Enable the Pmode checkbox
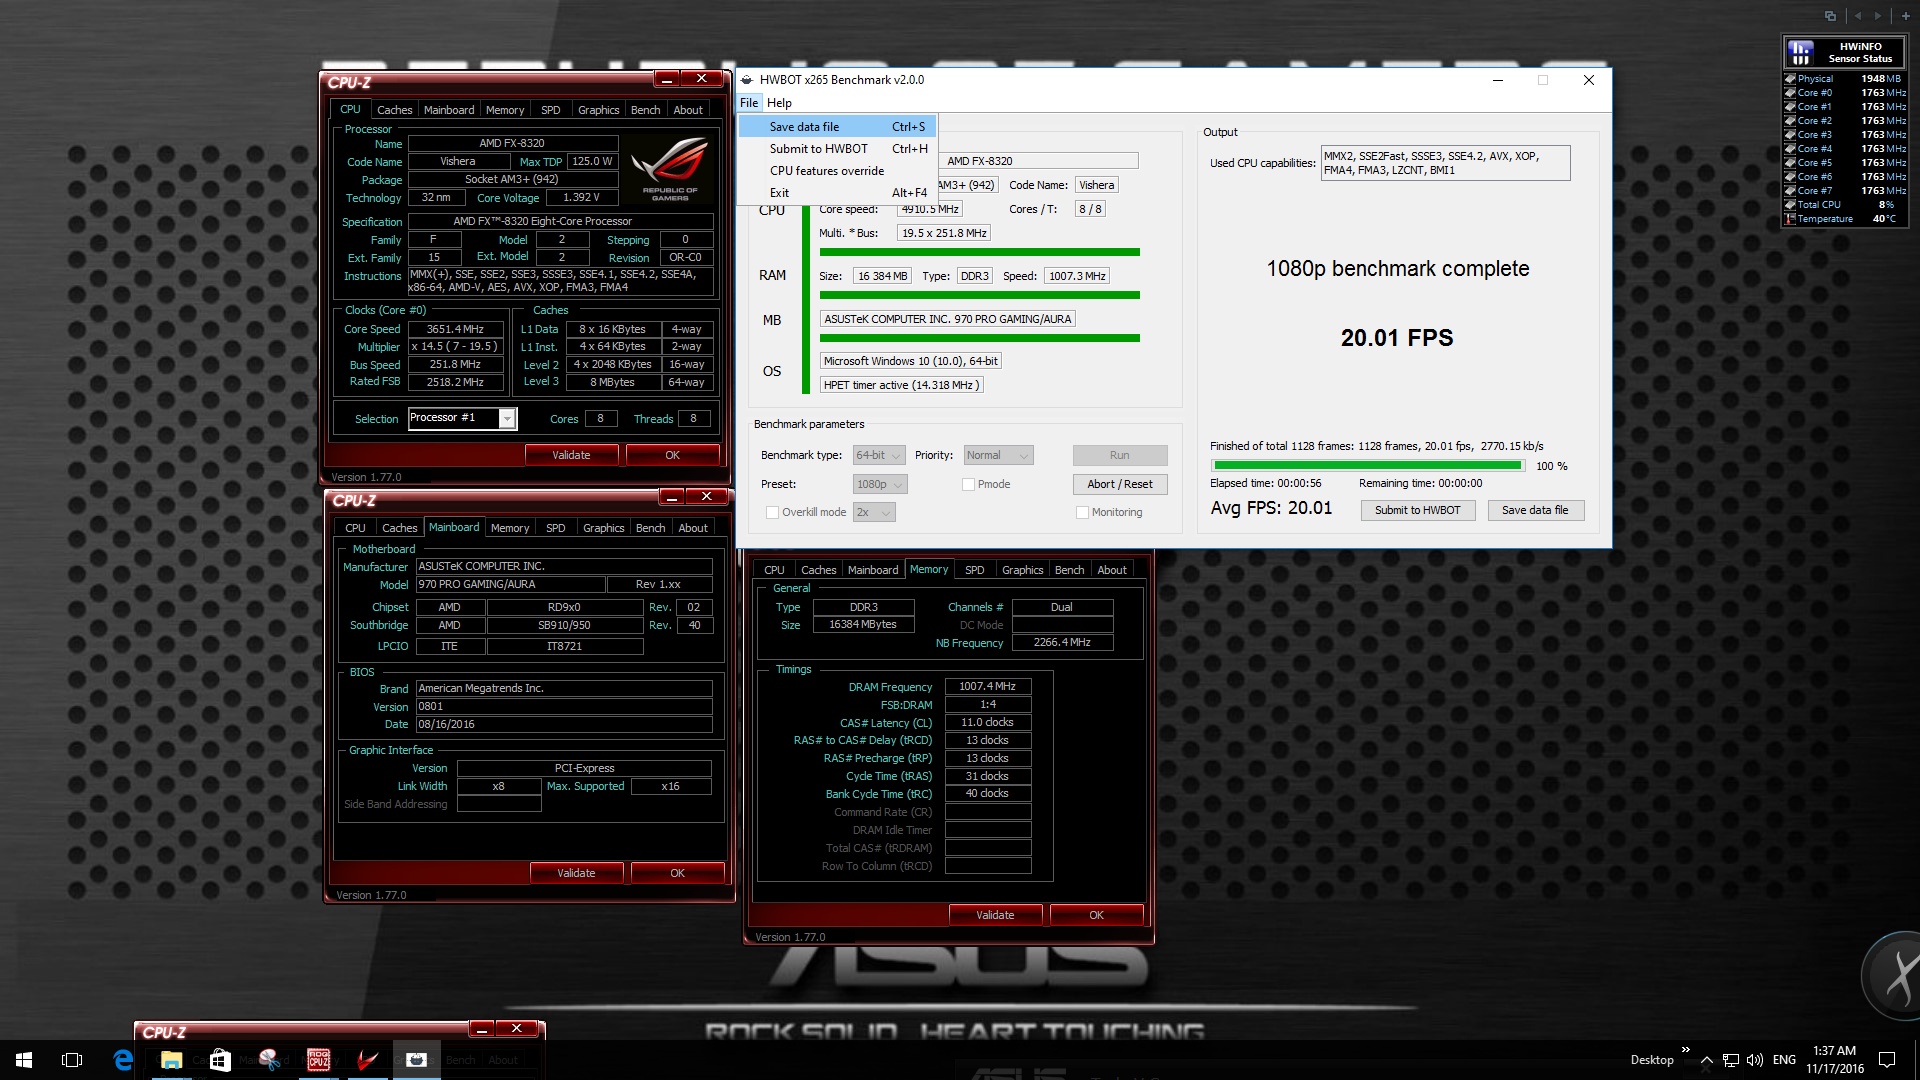The height and width of the screenshot is (1080, 1920). point(968,484)
